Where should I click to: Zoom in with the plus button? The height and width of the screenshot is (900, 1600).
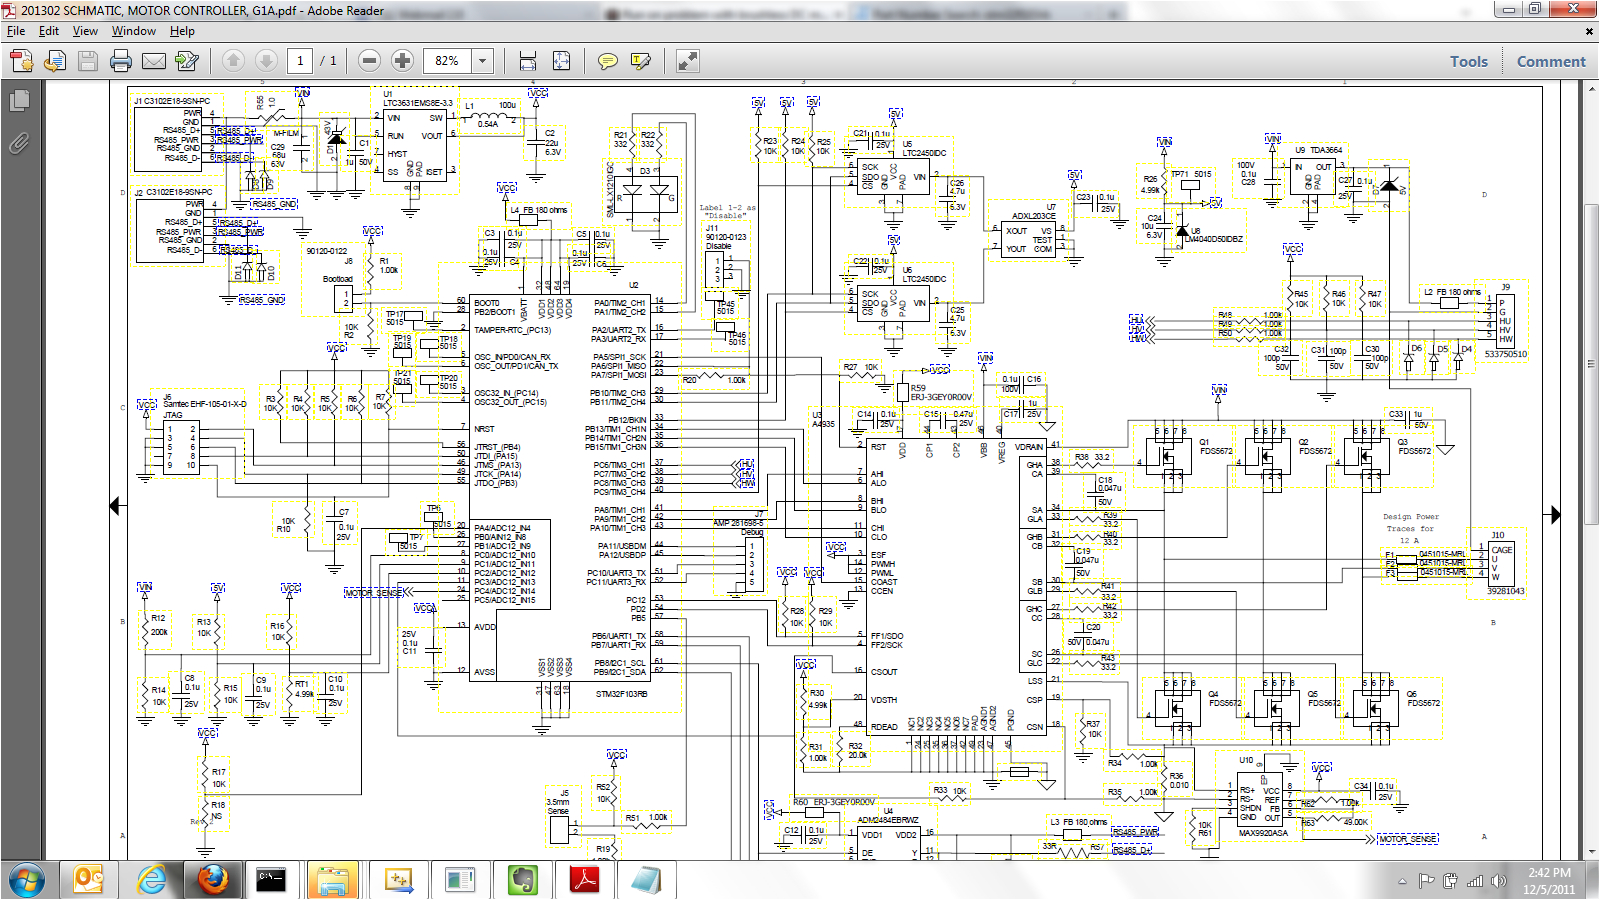point(402,61)
